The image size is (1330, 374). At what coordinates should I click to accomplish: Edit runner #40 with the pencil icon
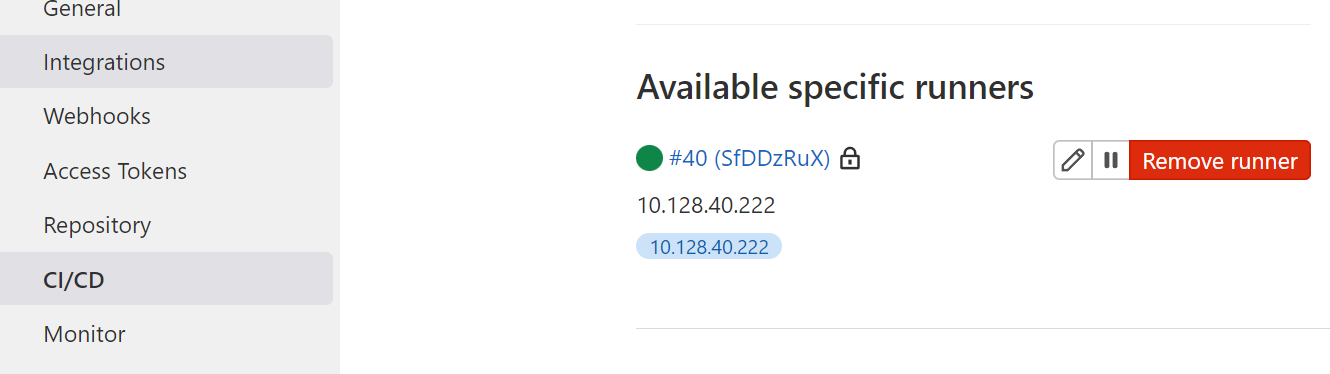point(1073,160)
